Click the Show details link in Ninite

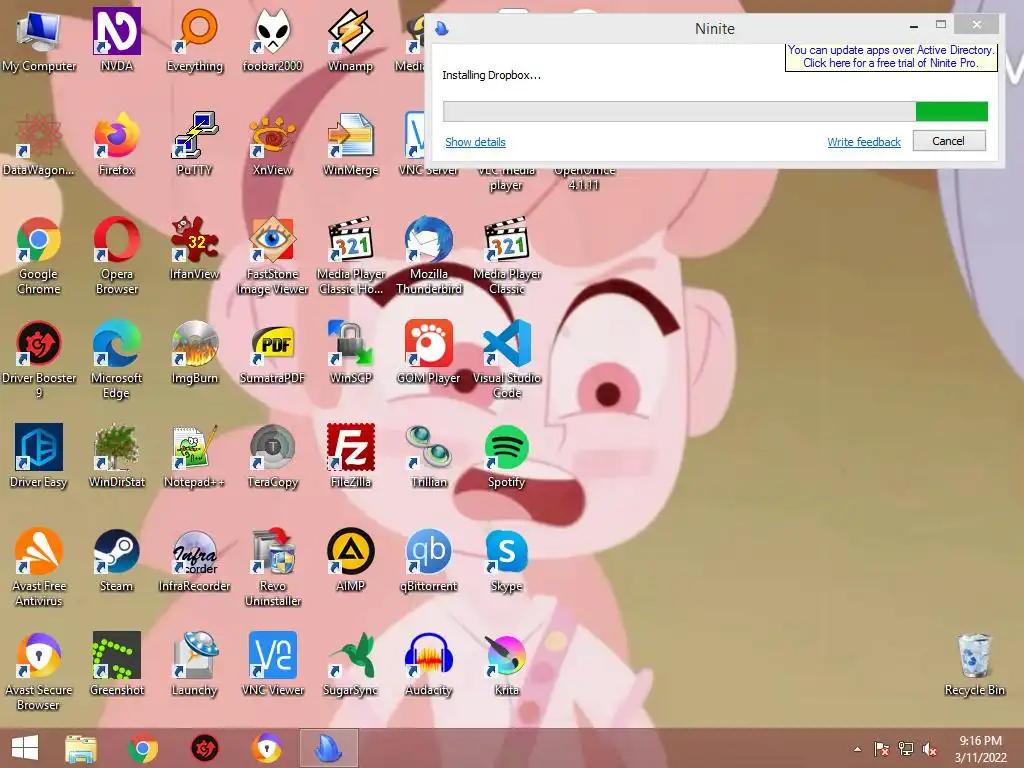[x=475, y=142]
